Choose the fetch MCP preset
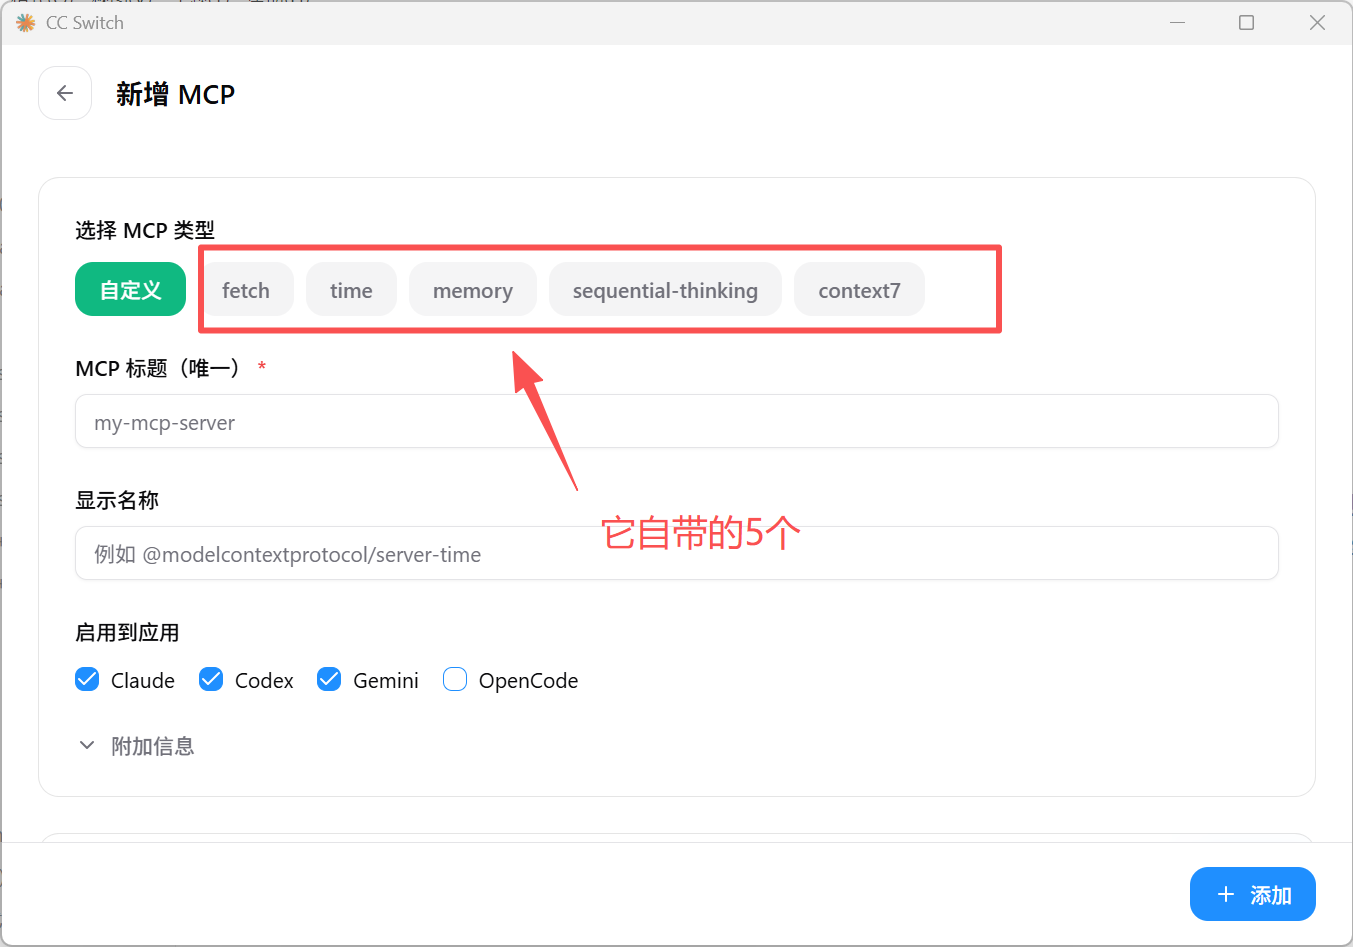This screenshot has width=1353, height=947. 246,289
